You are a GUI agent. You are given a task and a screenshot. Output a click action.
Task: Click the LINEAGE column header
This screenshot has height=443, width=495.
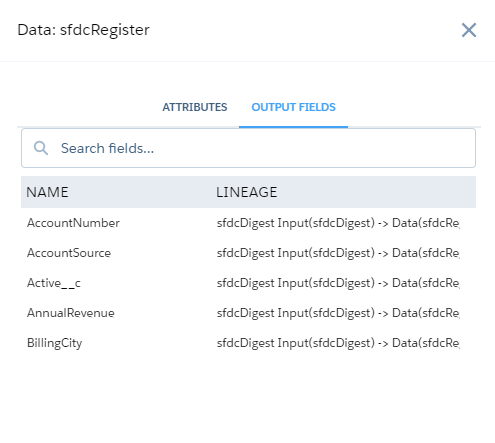tap(246, 192)
